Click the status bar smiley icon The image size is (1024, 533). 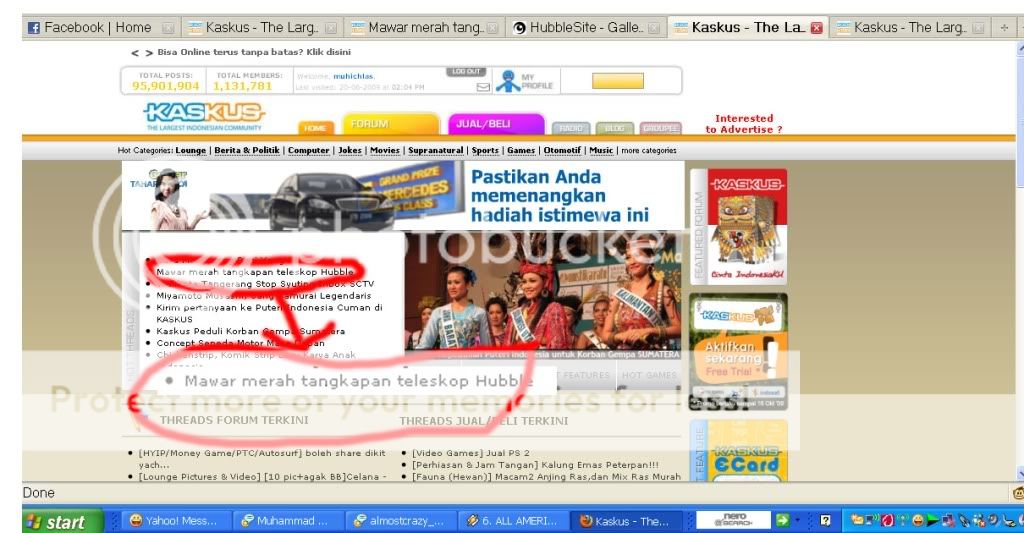click(1018, 493)
